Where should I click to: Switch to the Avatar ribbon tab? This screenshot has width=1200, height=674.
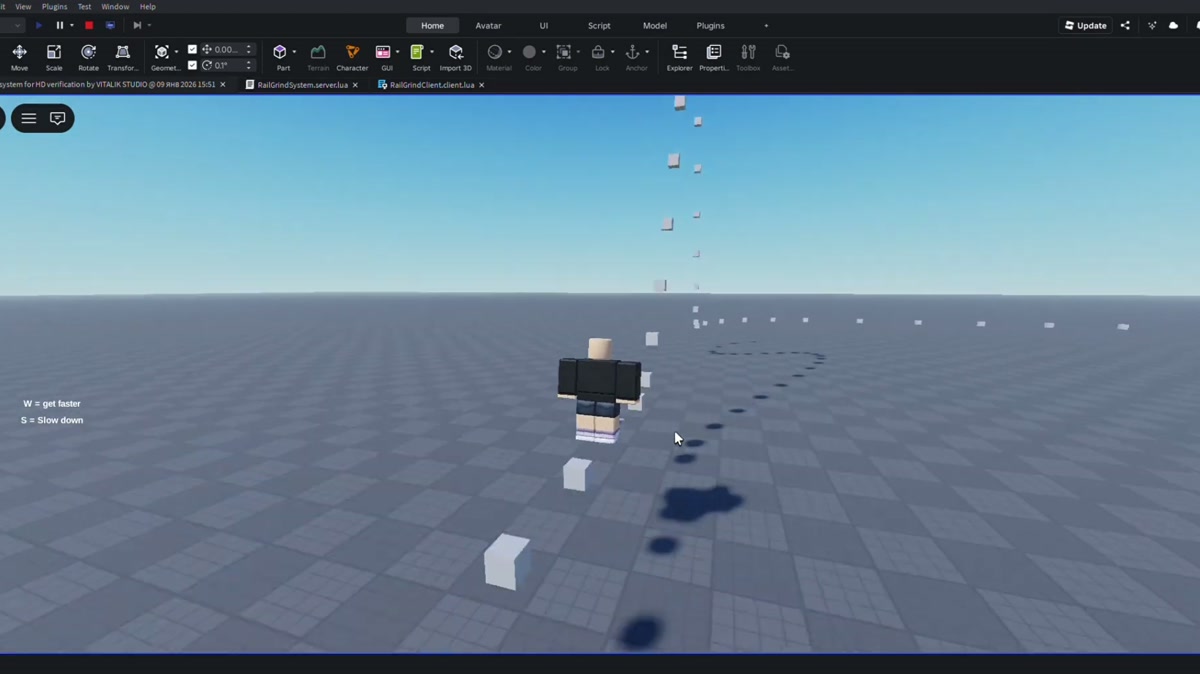pos(488,26)
